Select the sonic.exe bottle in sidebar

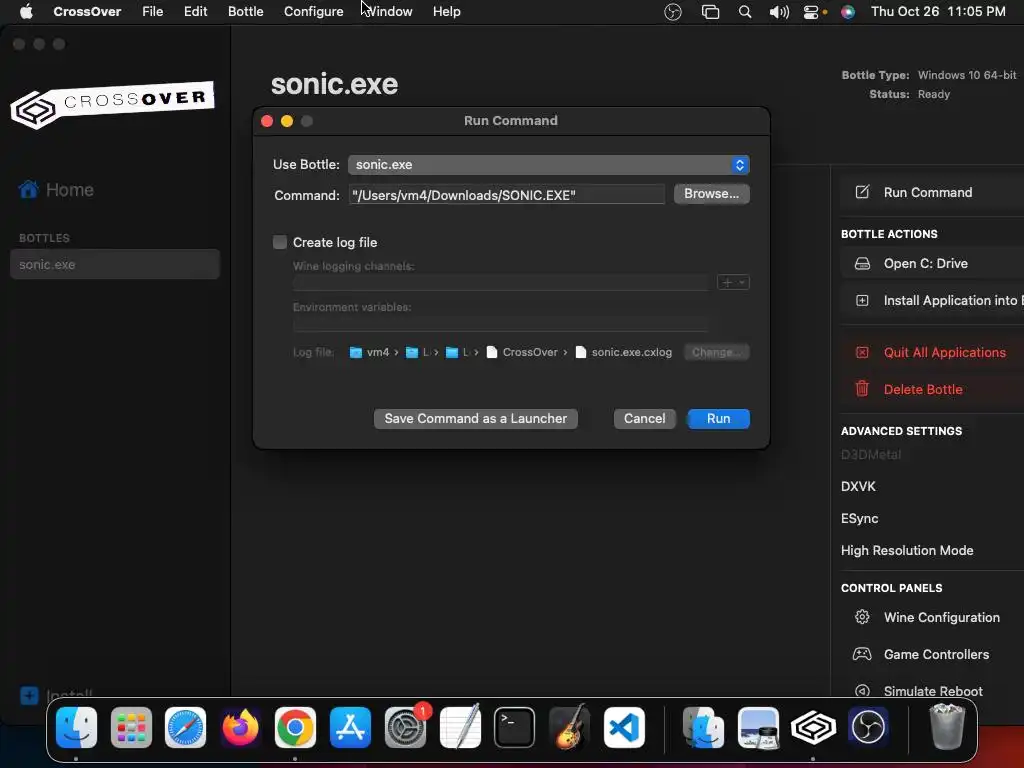115,264
